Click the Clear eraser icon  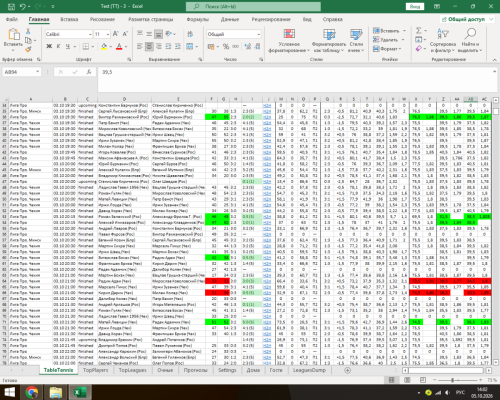click(x=419, y=49)
